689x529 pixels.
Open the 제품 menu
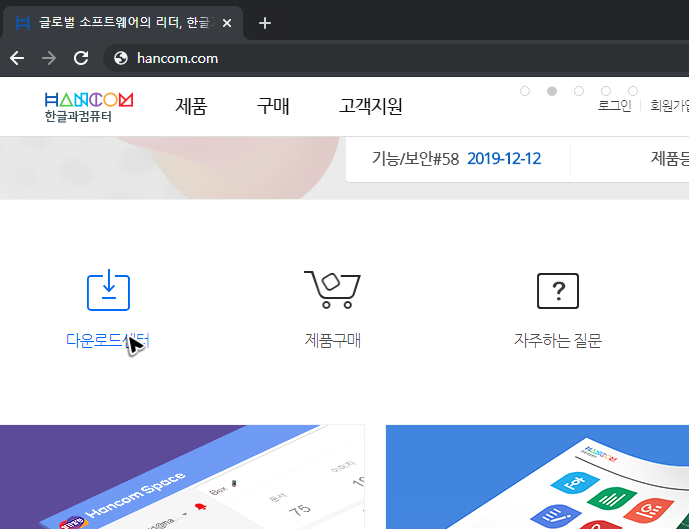(191, 106)
